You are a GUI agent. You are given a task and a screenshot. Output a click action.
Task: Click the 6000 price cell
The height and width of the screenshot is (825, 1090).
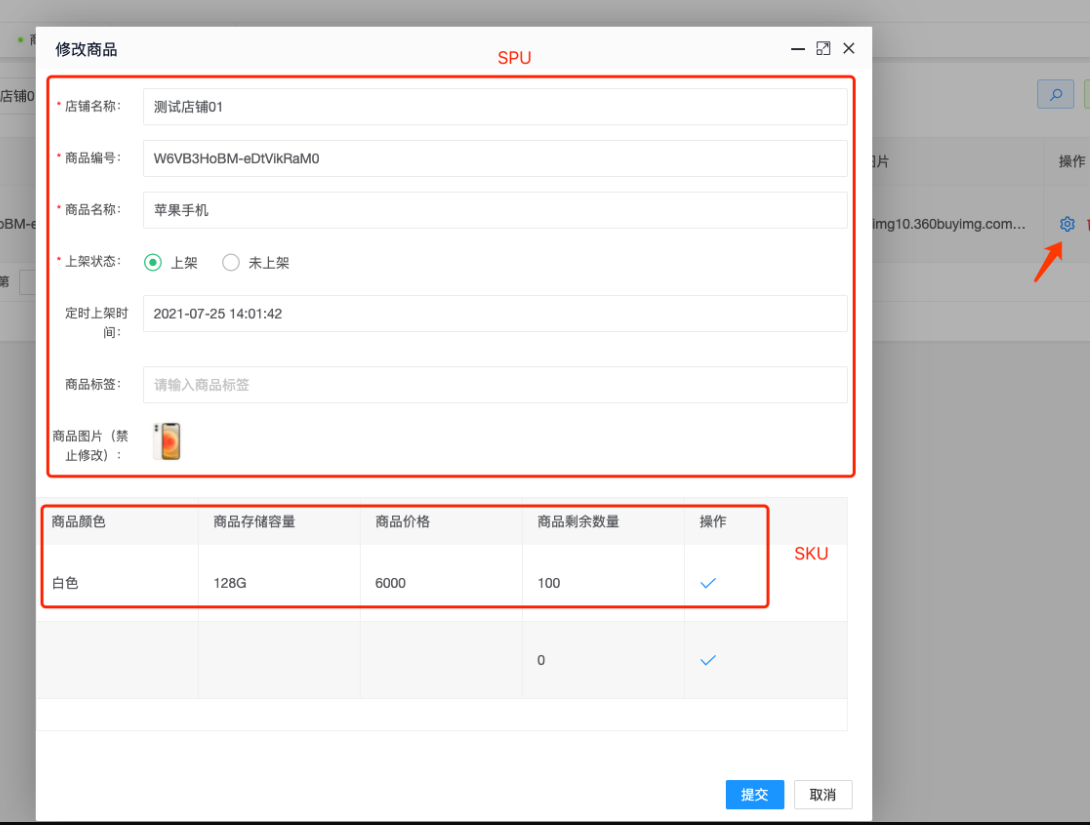(x=441, y=583)
